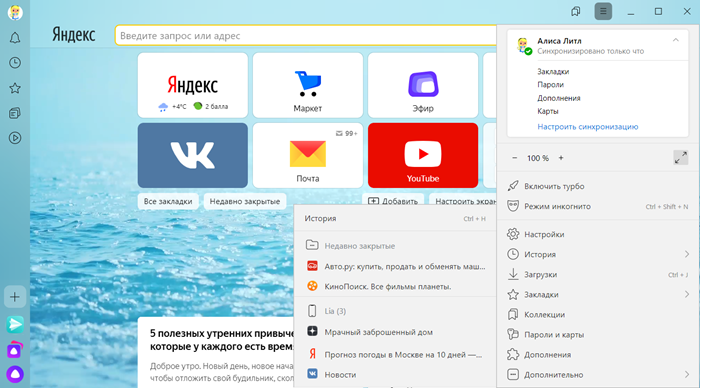Click the fullscreen arrows icon in the menu
Image resolution: width=701 pixels, height=388 pixels.
pyautogui.click(x=680, y=158)
